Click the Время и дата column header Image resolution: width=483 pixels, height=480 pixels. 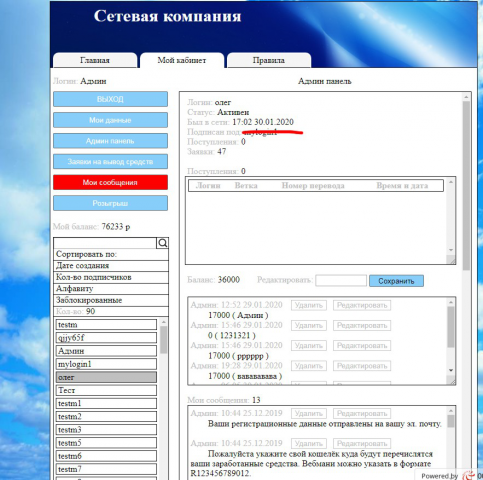(x=402, y=186)
